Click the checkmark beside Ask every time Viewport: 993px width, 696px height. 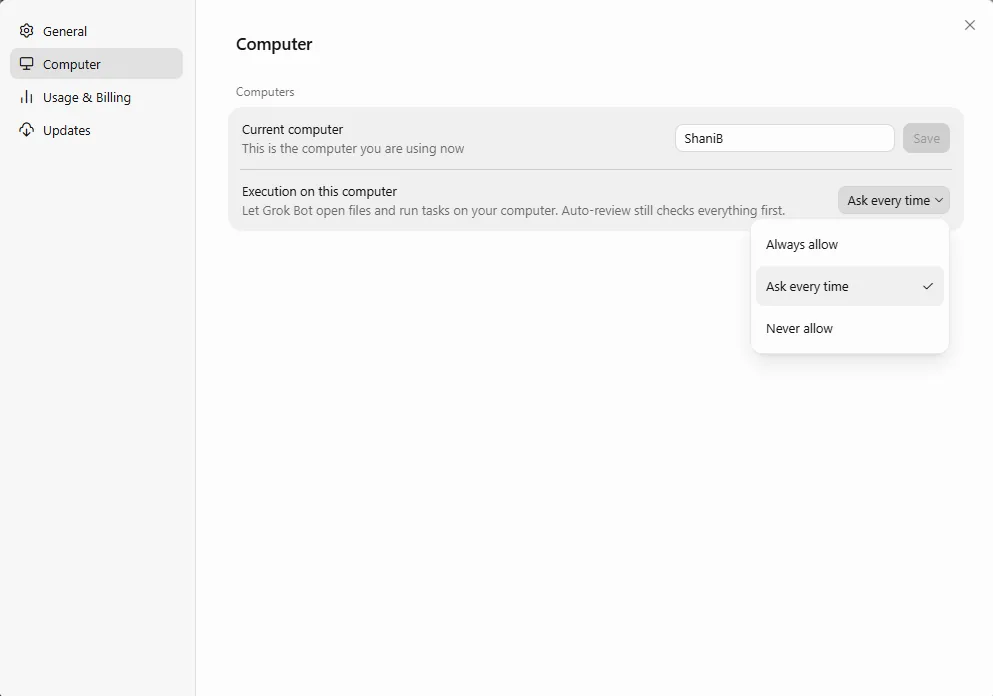(928, 286)
